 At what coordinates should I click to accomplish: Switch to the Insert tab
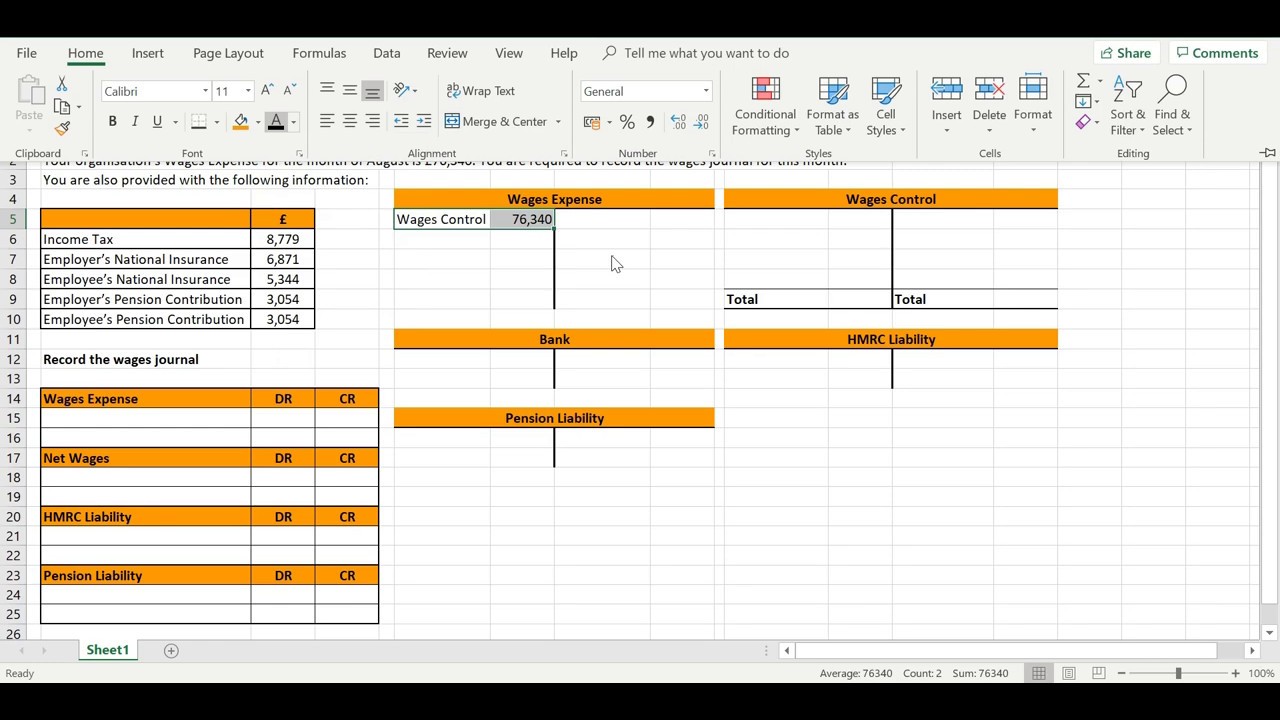pyautogui.click(x=147, y=53)
